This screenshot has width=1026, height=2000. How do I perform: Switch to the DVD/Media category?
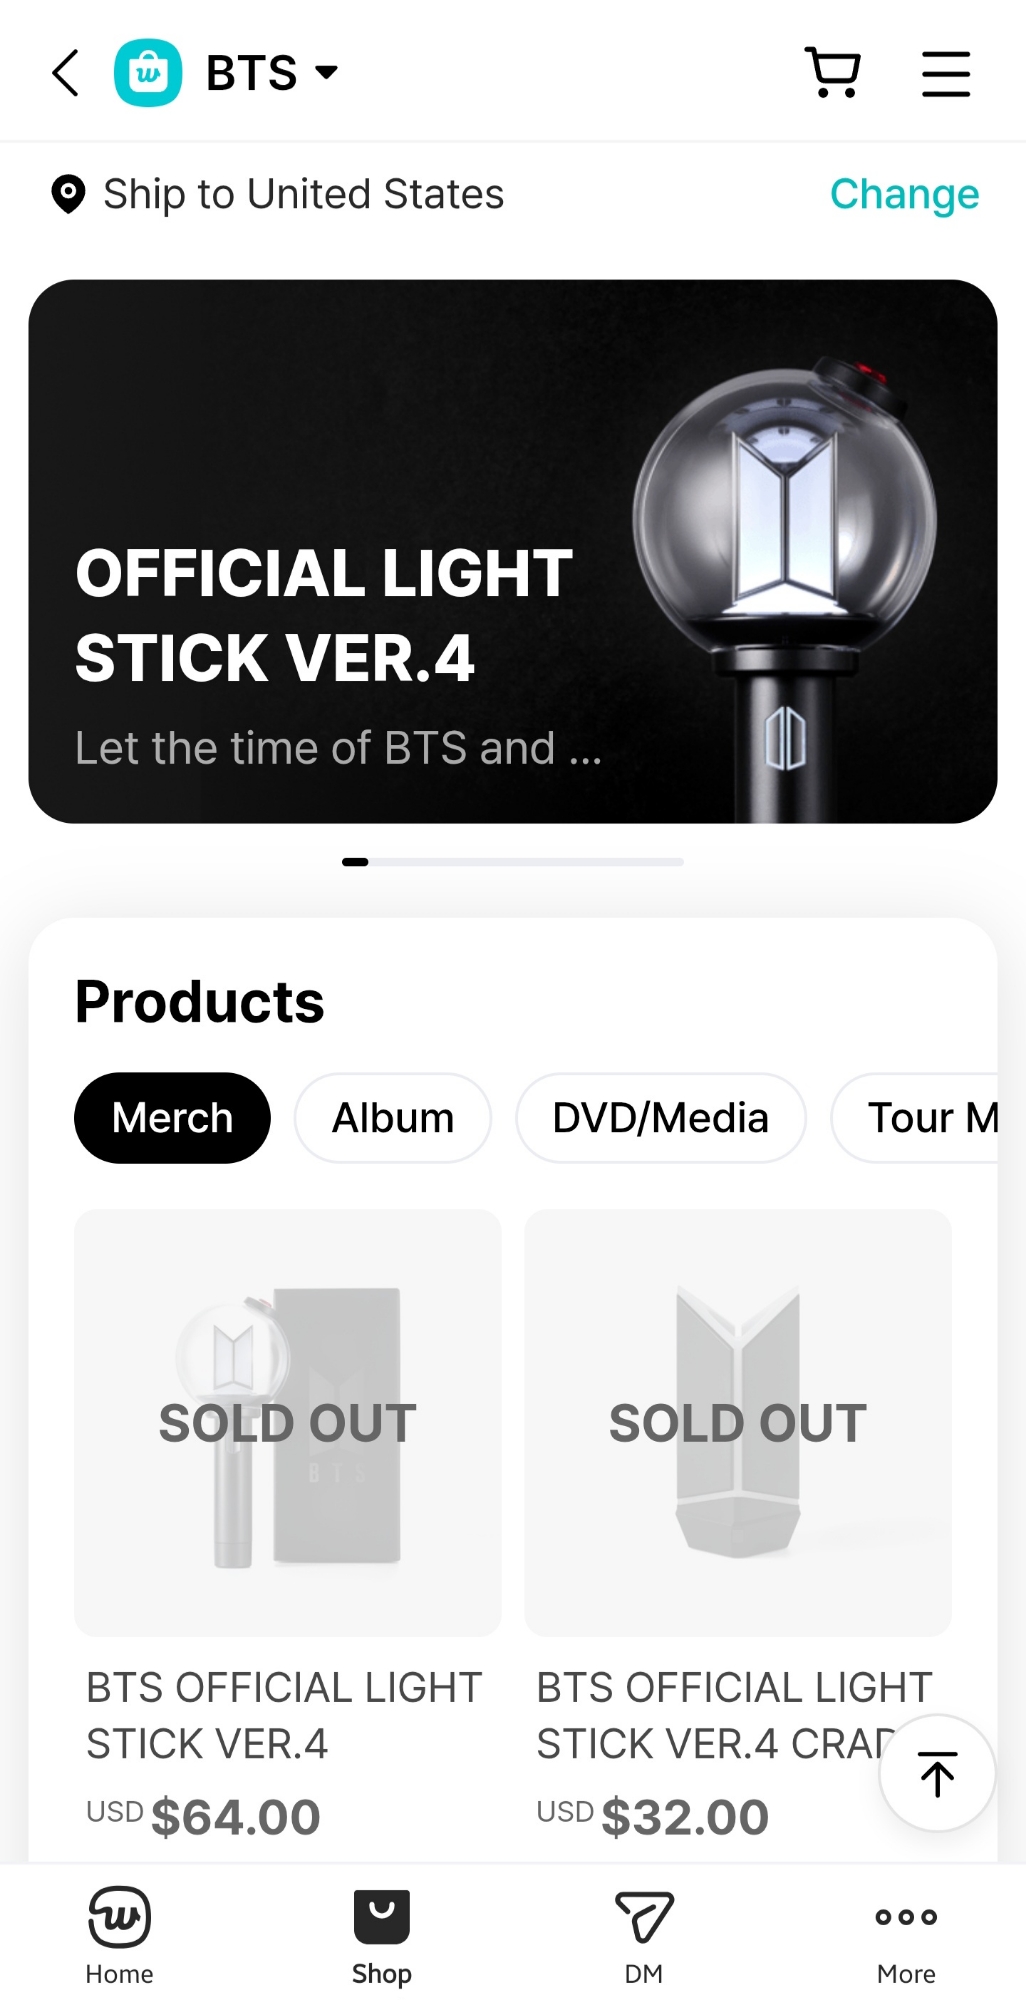pos(660,1118)
